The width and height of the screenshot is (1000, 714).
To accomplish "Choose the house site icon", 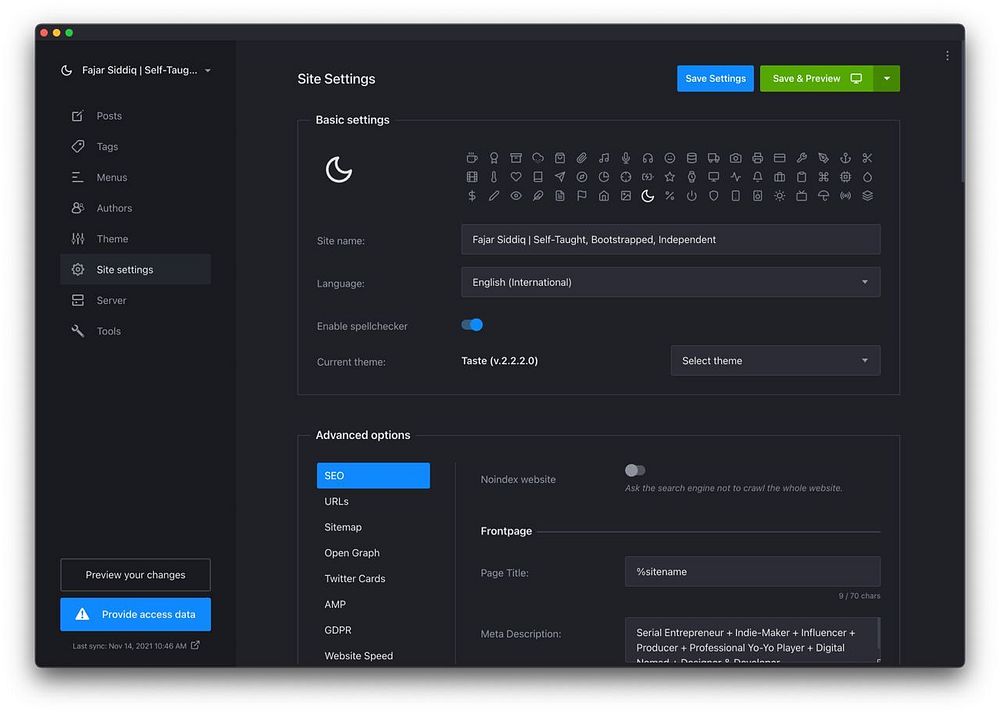I will pyautogui.click(x=604, y=196).
